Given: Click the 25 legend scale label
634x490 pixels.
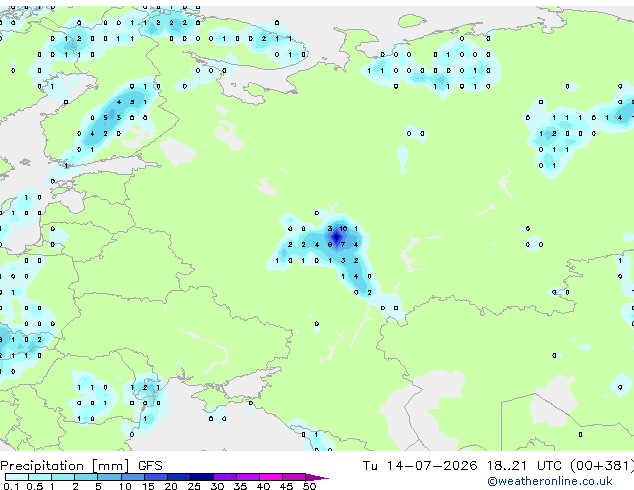Looking at the screenshot, I should coord(194,486).
